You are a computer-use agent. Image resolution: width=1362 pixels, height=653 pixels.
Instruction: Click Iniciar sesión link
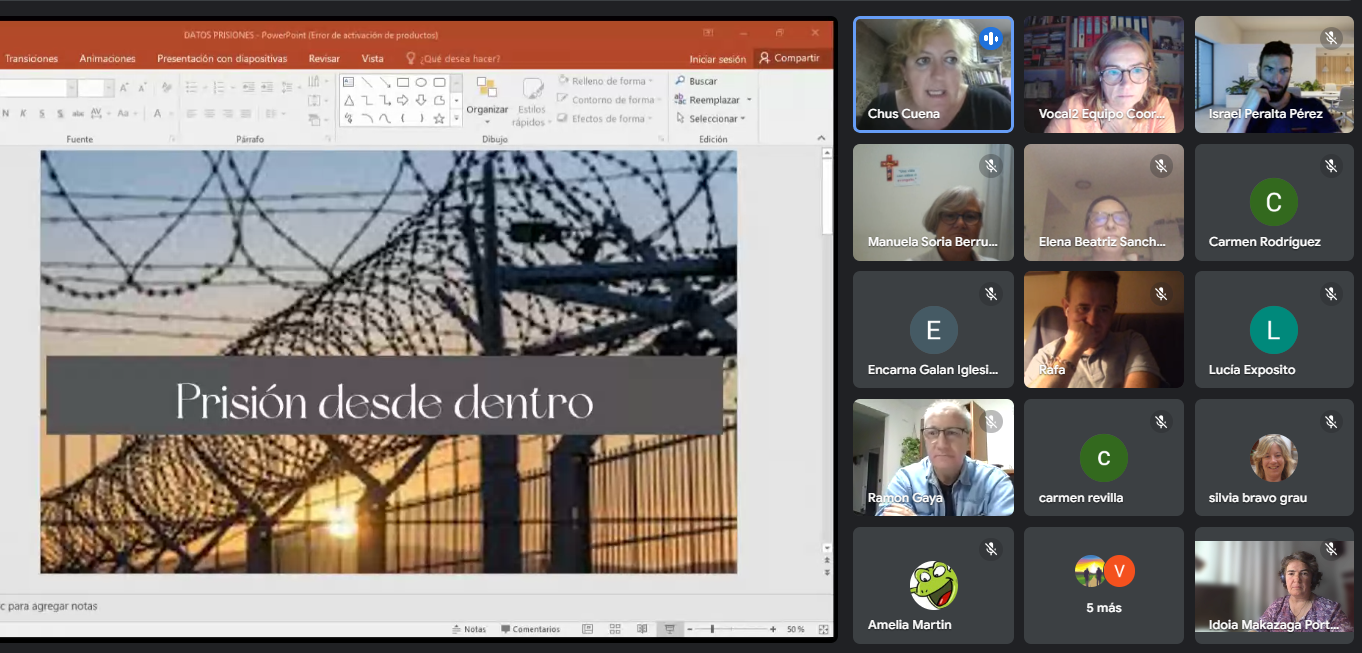coord(717,59)
